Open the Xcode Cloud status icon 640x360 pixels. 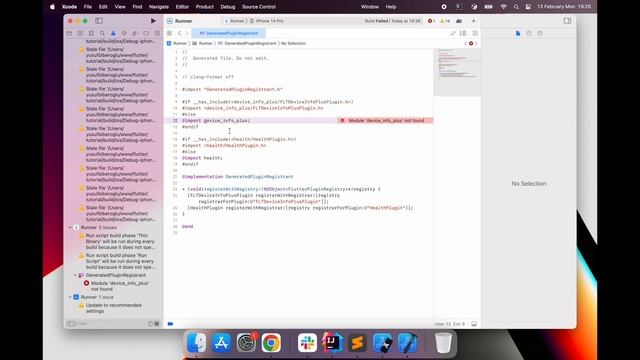pos(459,21)
